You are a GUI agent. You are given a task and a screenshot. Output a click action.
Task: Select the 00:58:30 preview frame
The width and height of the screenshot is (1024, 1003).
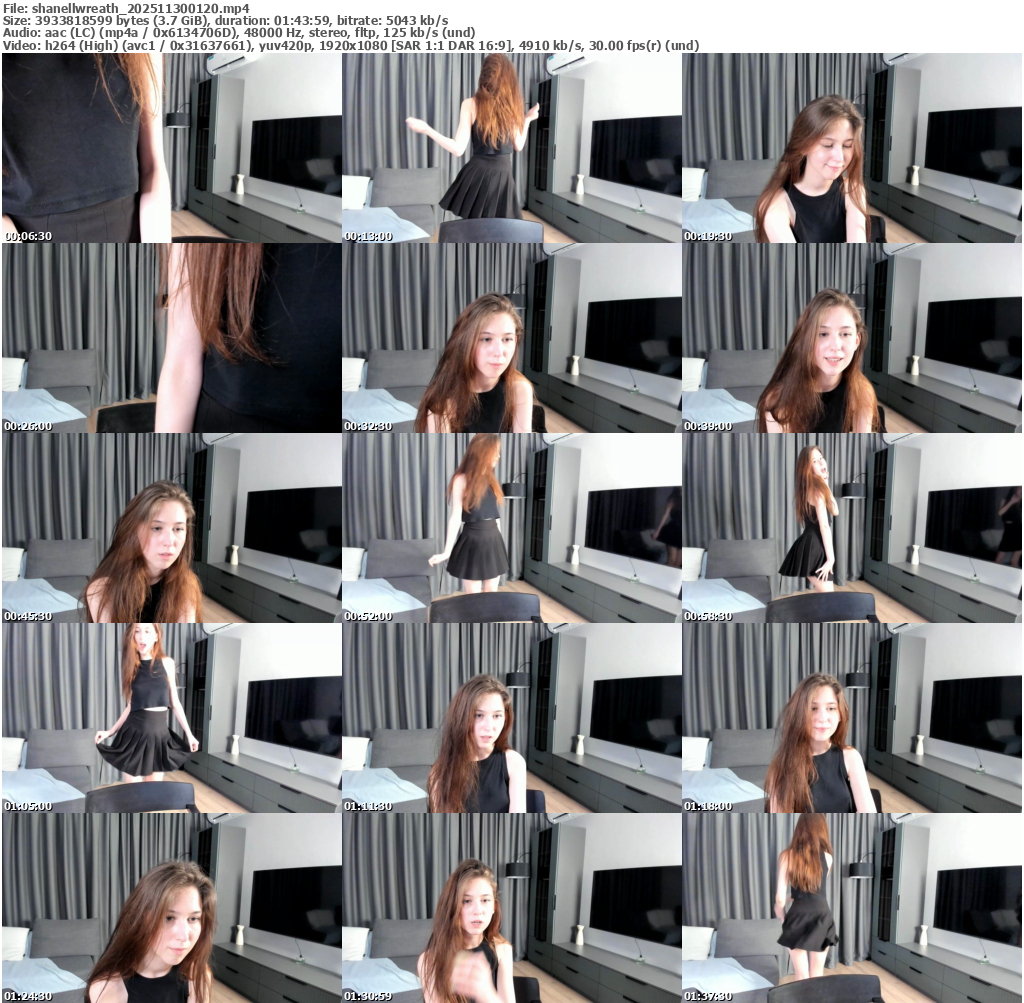coord(852,527)
